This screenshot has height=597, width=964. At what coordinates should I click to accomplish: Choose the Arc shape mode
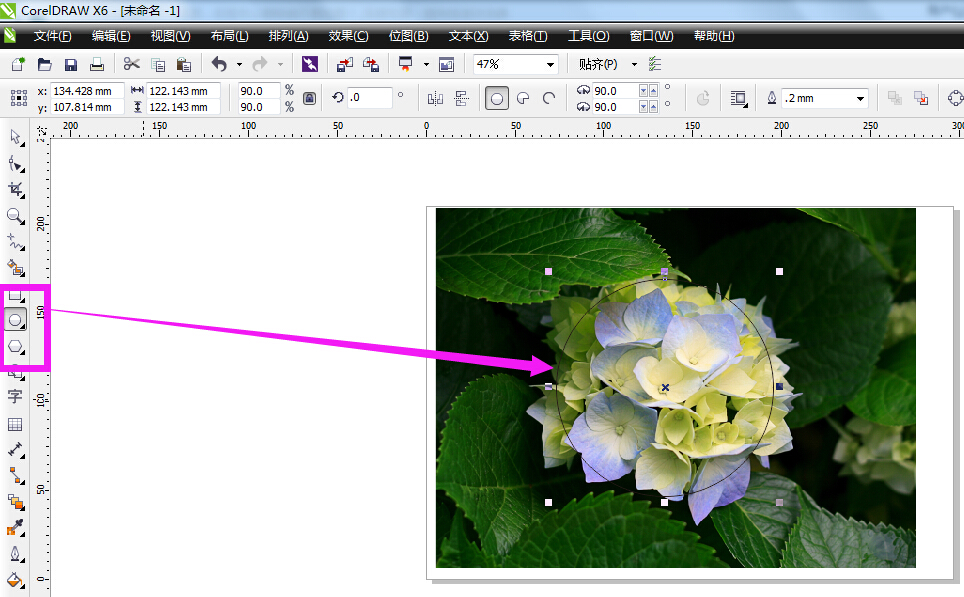(x=549, y=98)
